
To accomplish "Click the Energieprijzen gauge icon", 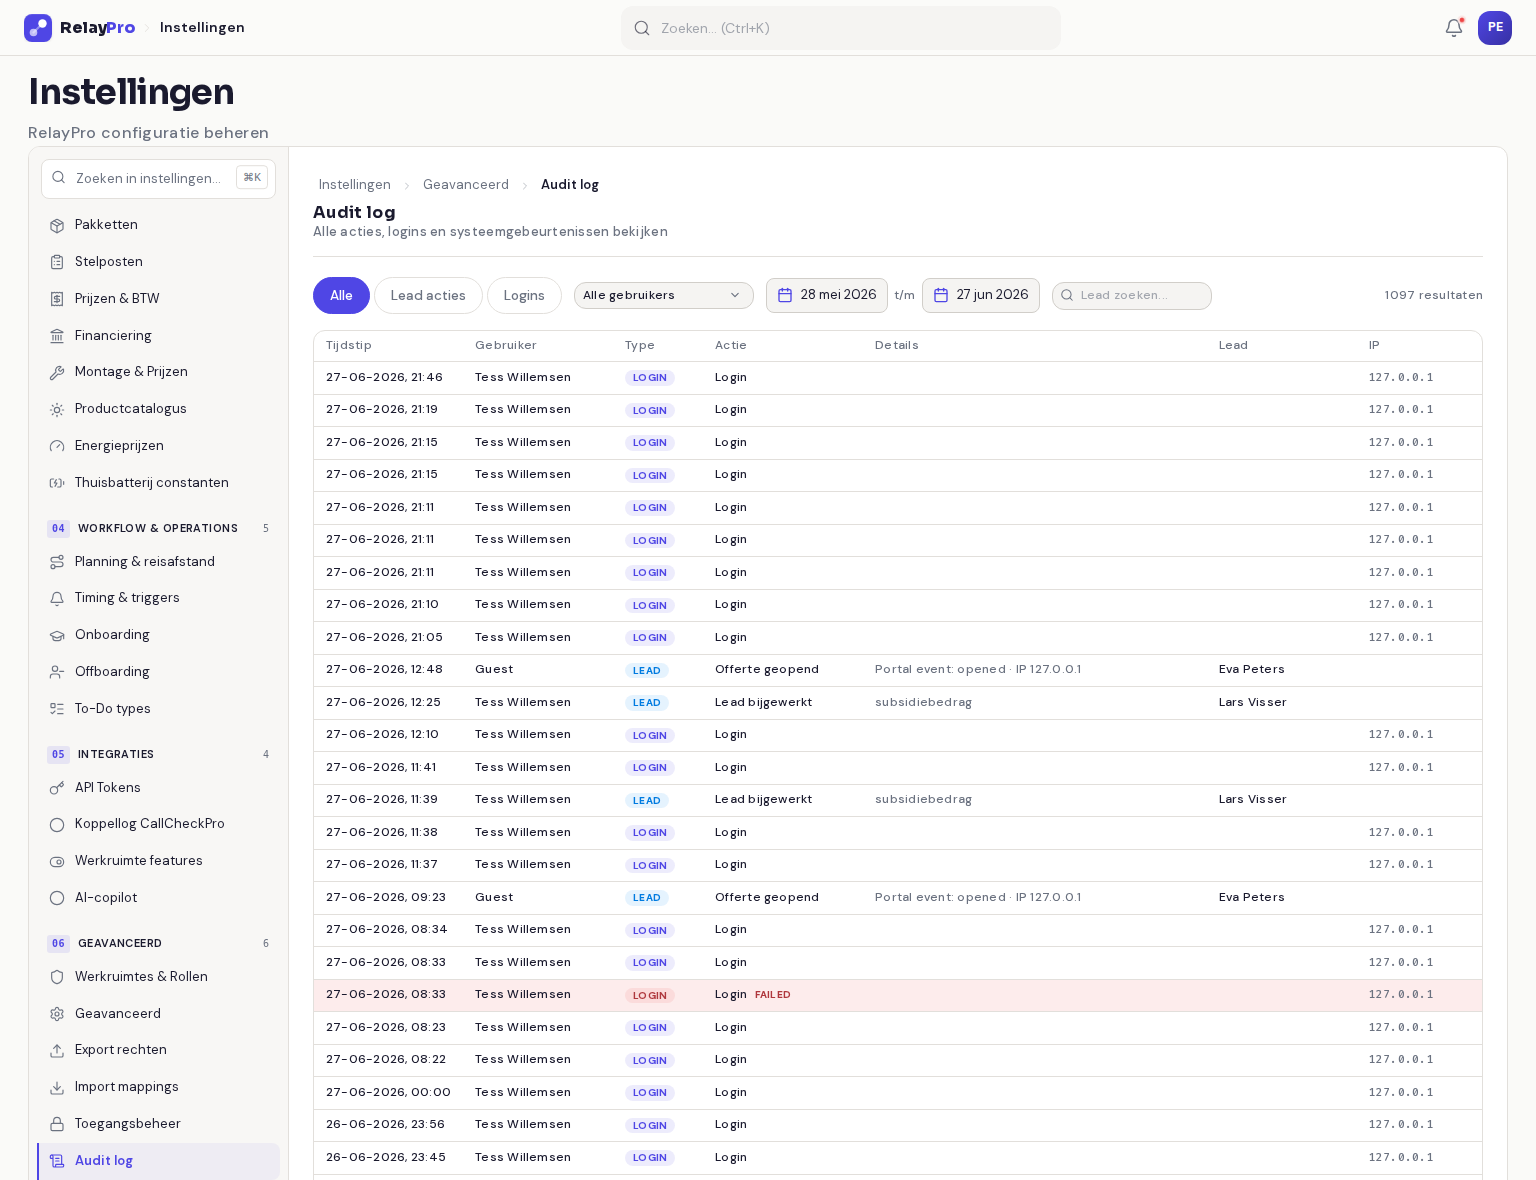I will pyautogui.click(x=57, y=446).
